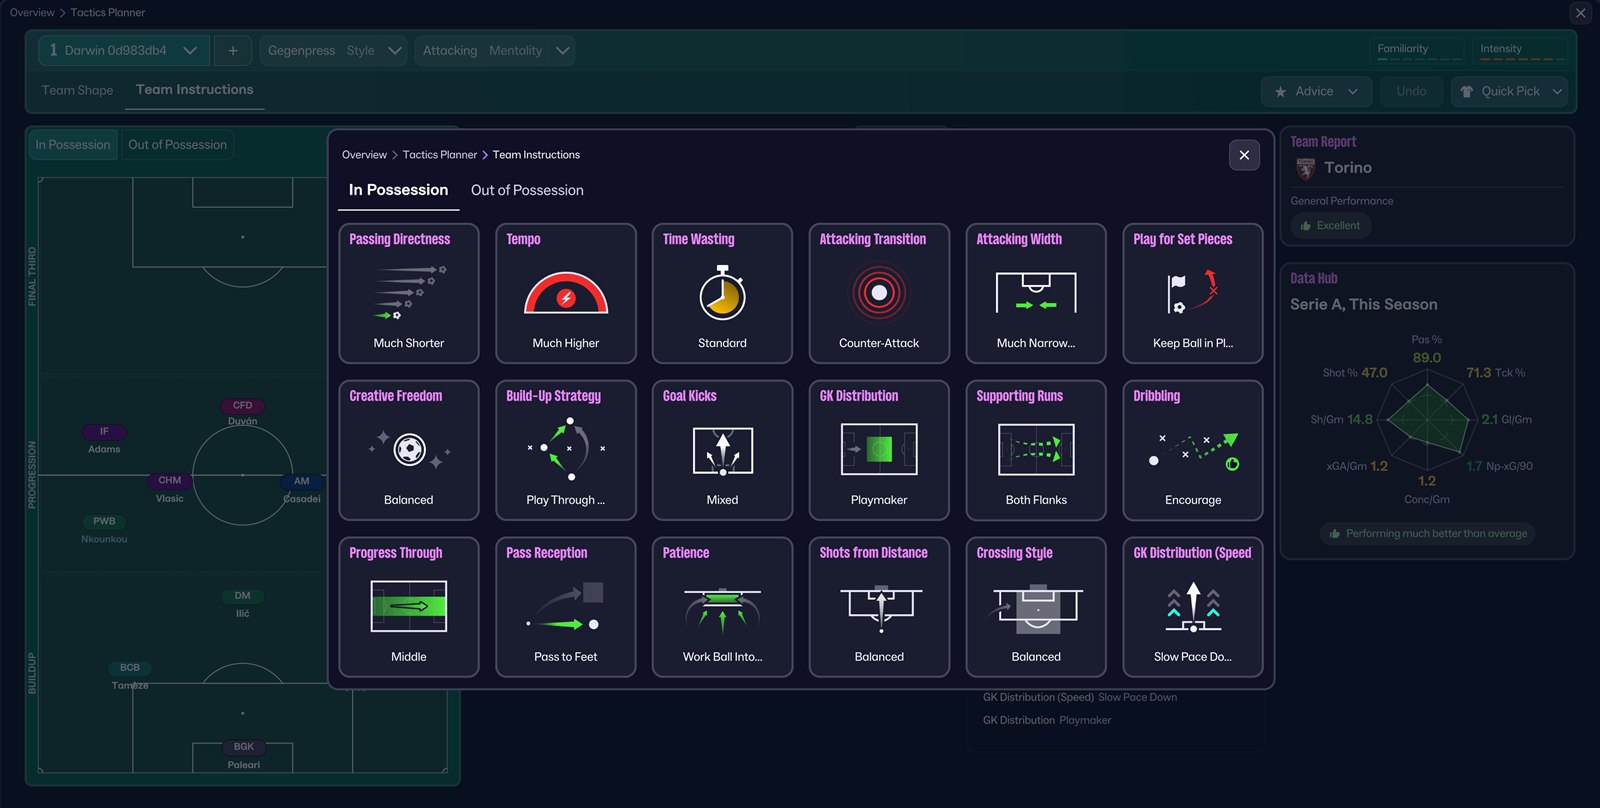Open Tactics Planner in dialog breadcrumb
This screenshot has width=1600, height=808.
click(x=440, y=155)
